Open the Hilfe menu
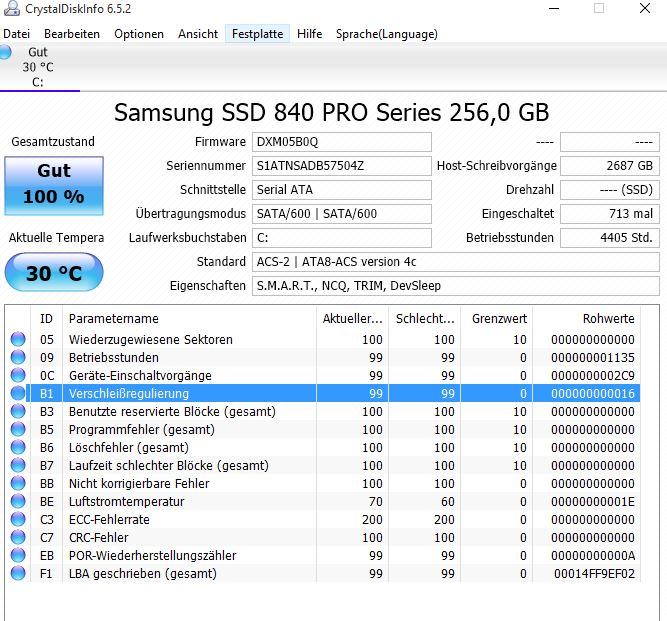The width and height of the screenshot is (667, 621). point(309,34)
